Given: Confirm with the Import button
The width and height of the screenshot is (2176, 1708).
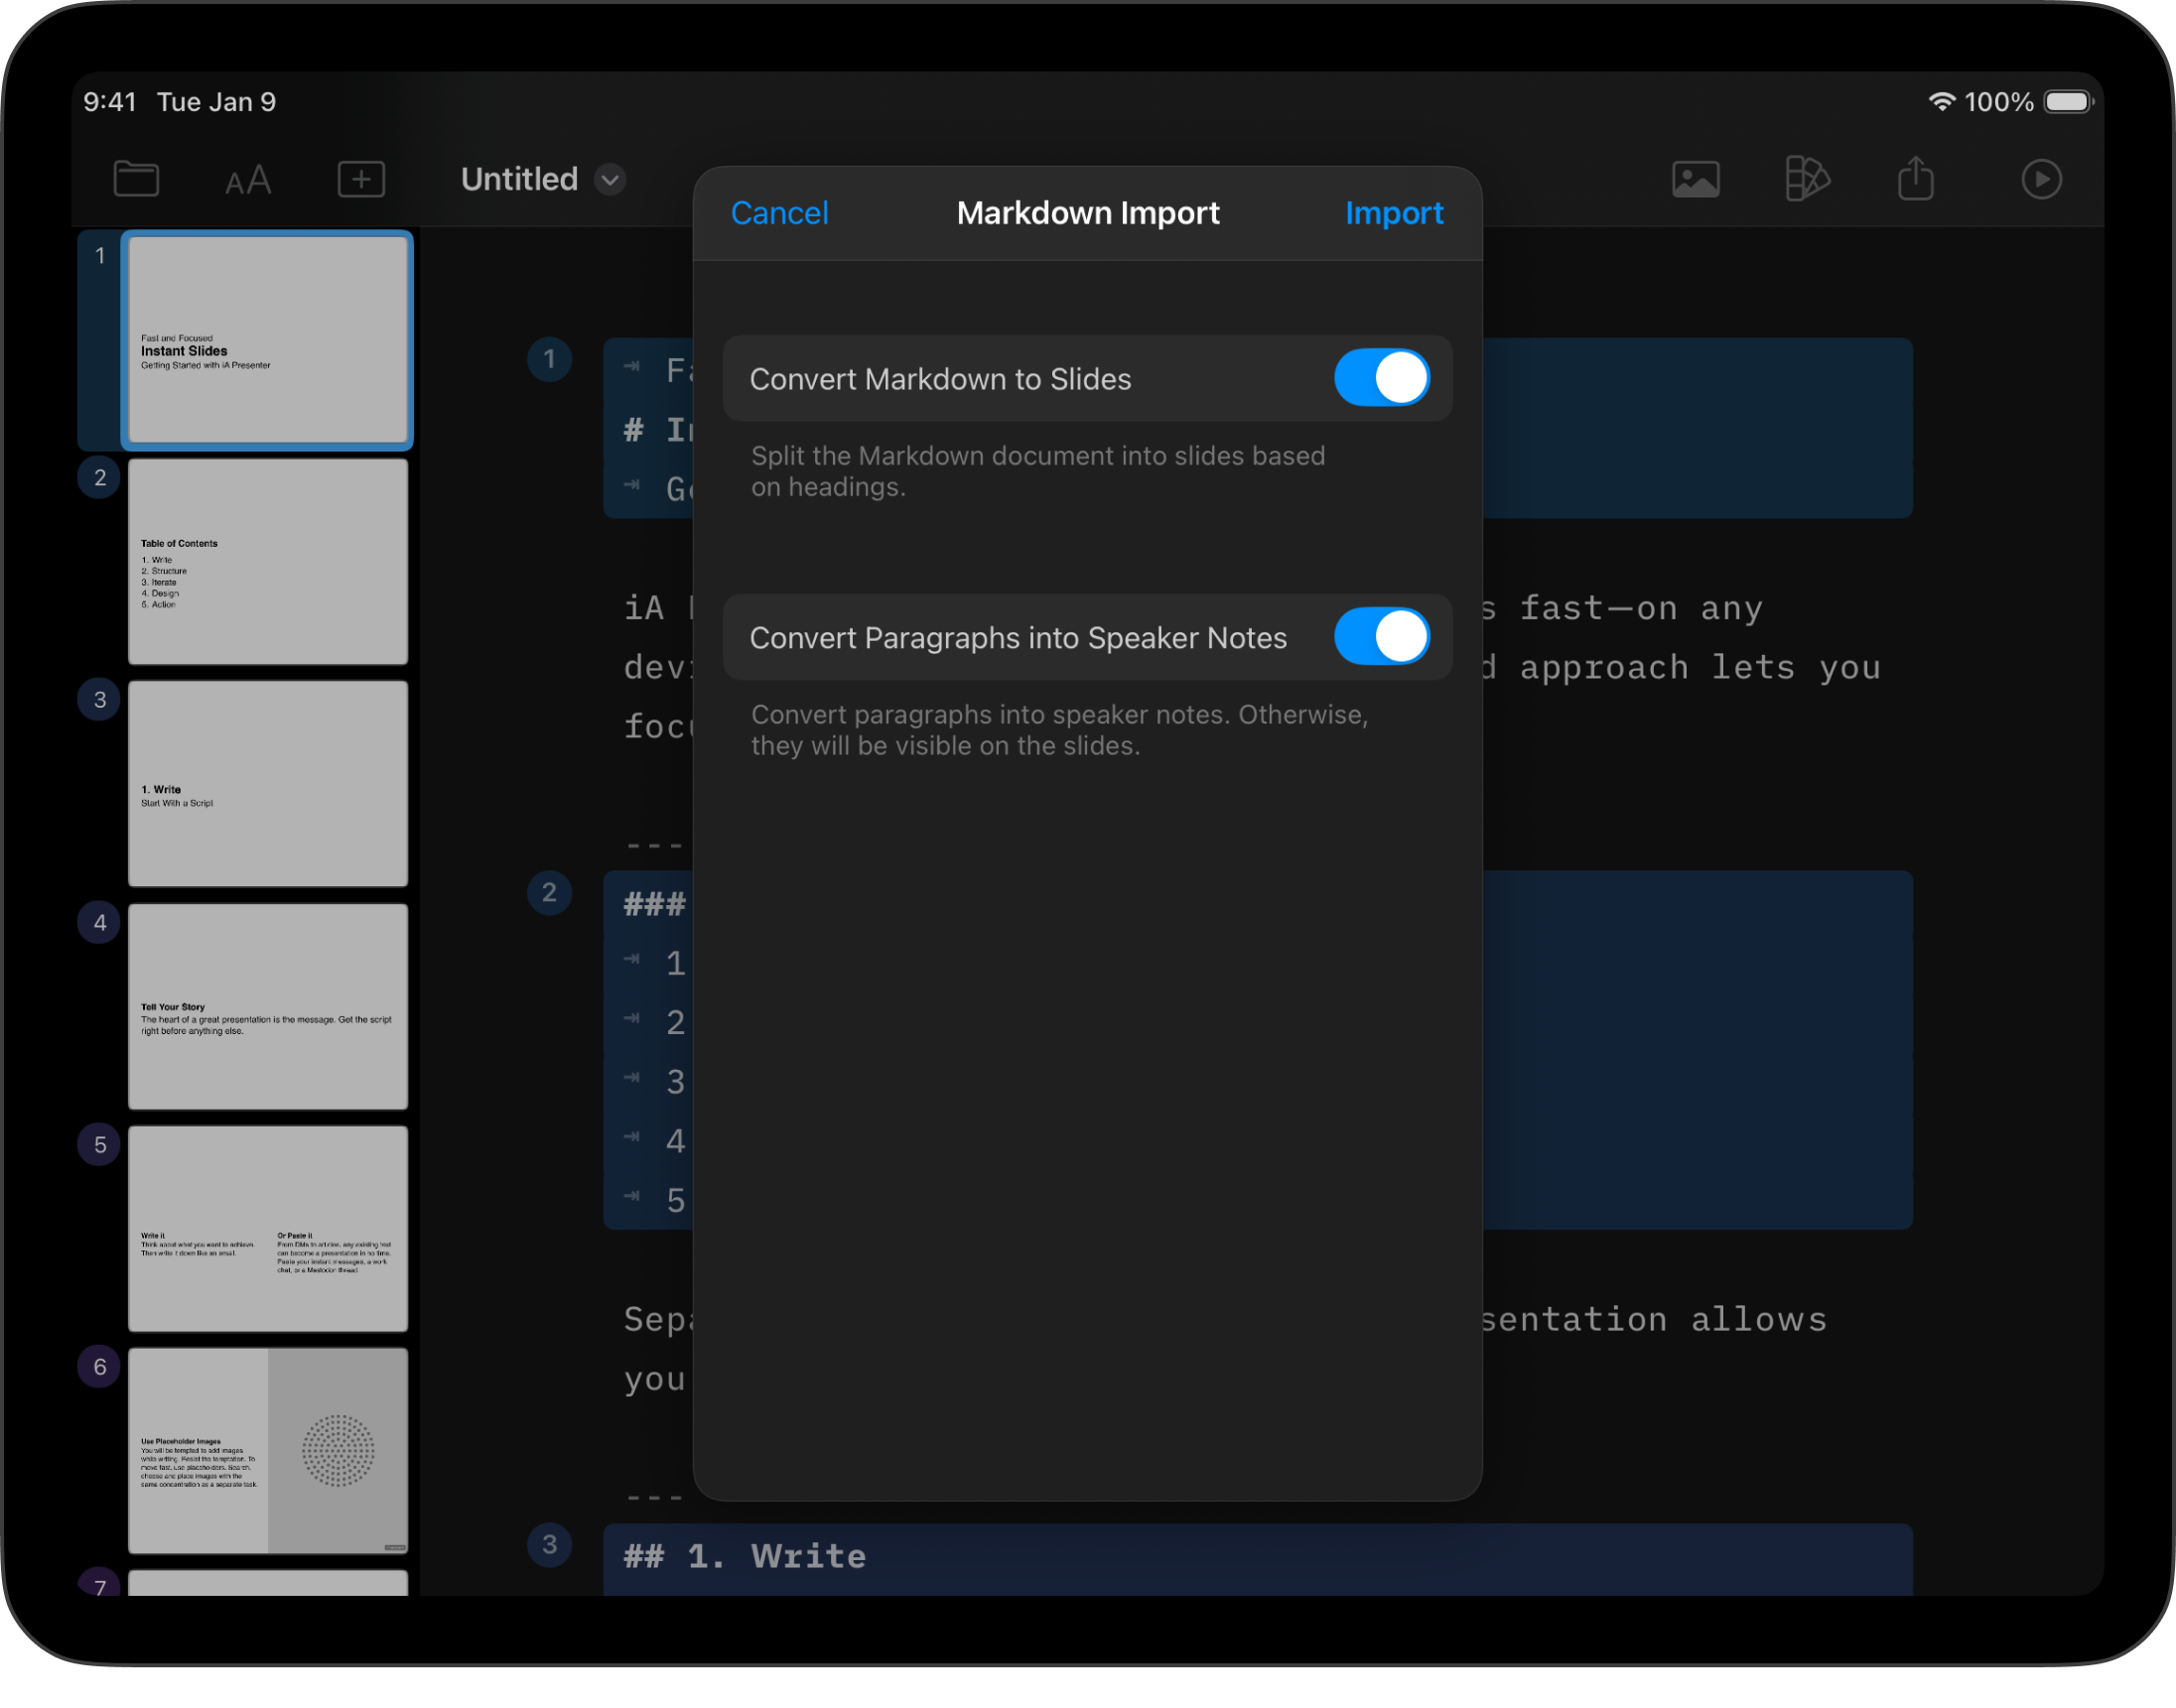Looking at the screenshot, I should 1393,213.
